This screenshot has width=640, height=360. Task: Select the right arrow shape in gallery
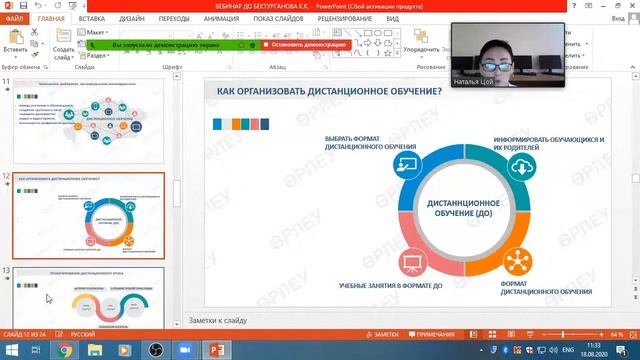click(x=368, y=43)
